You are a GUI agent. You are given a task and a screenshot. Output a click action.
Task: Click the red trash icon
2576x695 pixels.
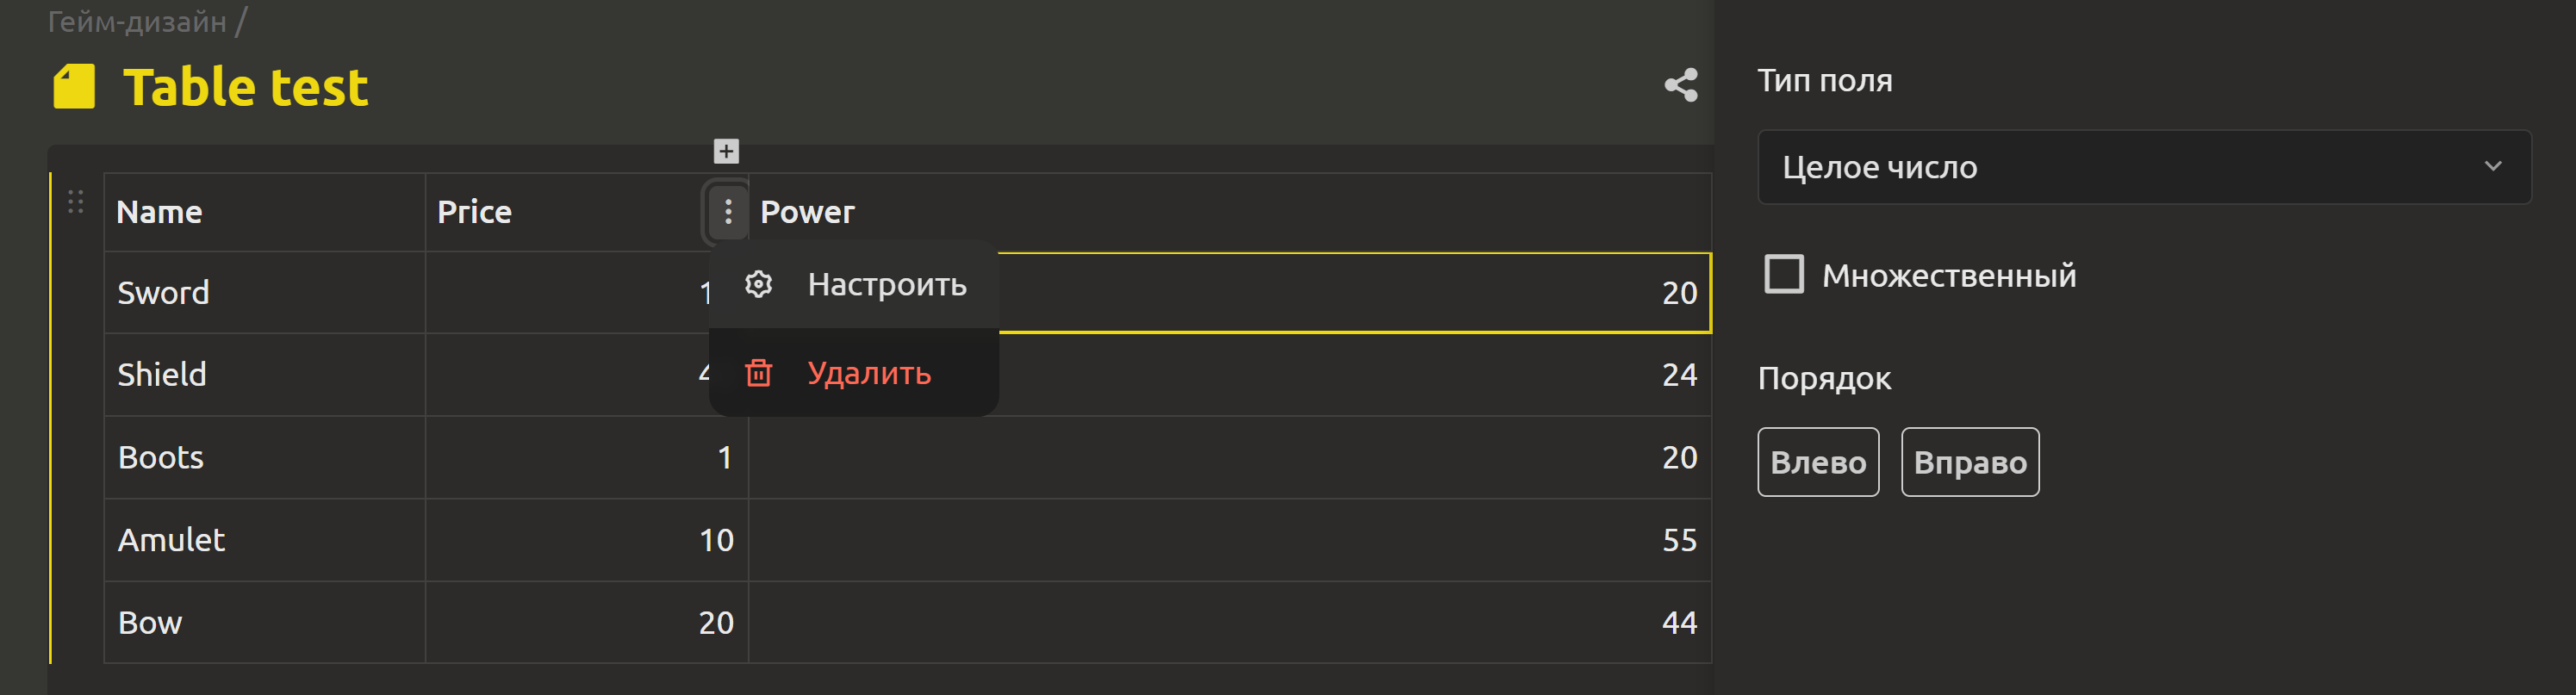(759, 373)
